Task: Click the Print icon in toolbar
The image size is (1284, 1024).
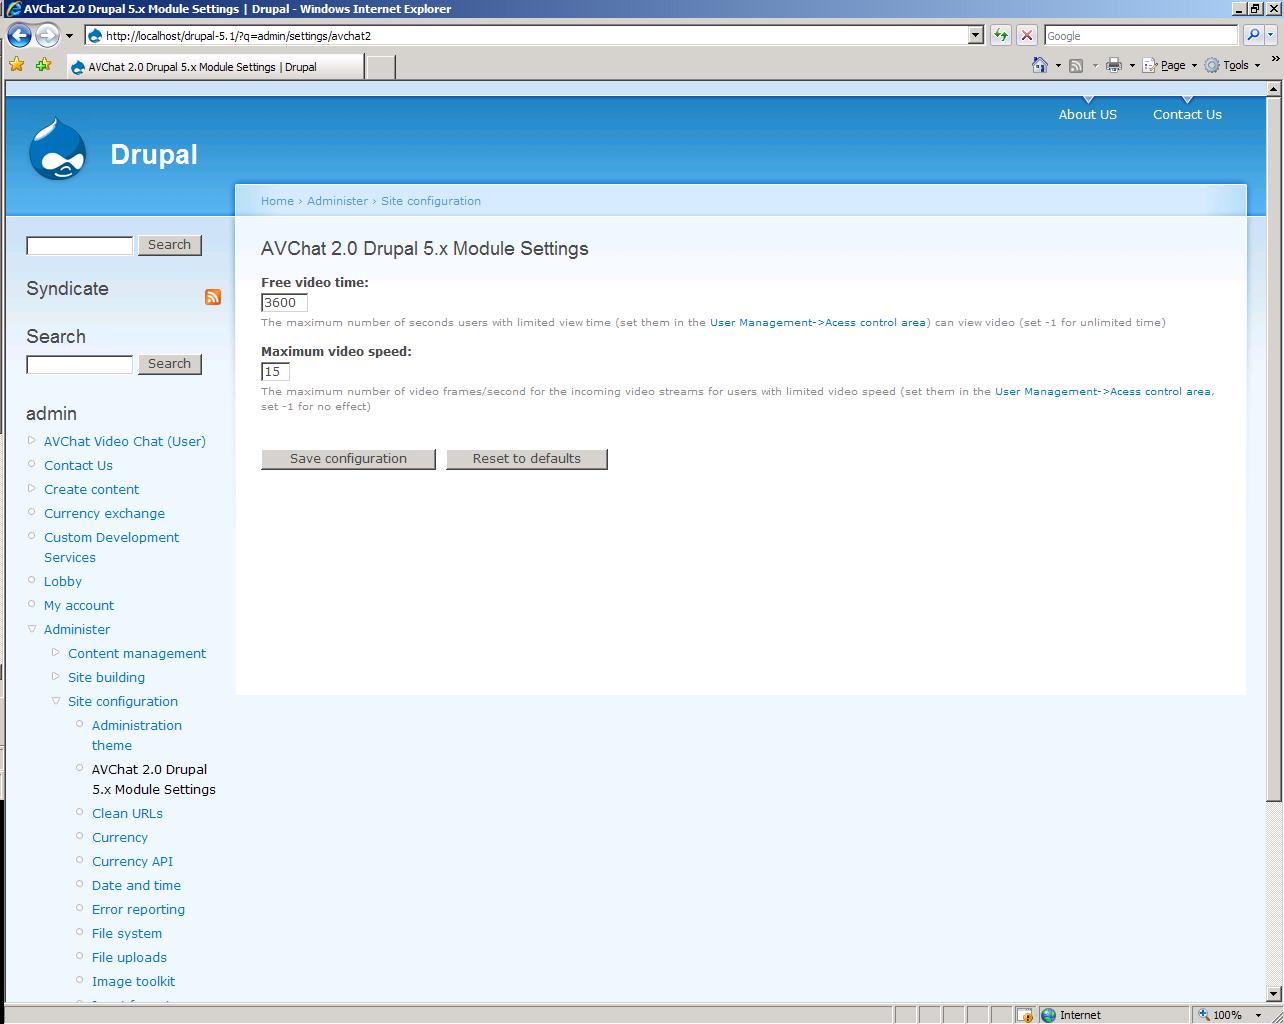Action: coord(1113,65)
